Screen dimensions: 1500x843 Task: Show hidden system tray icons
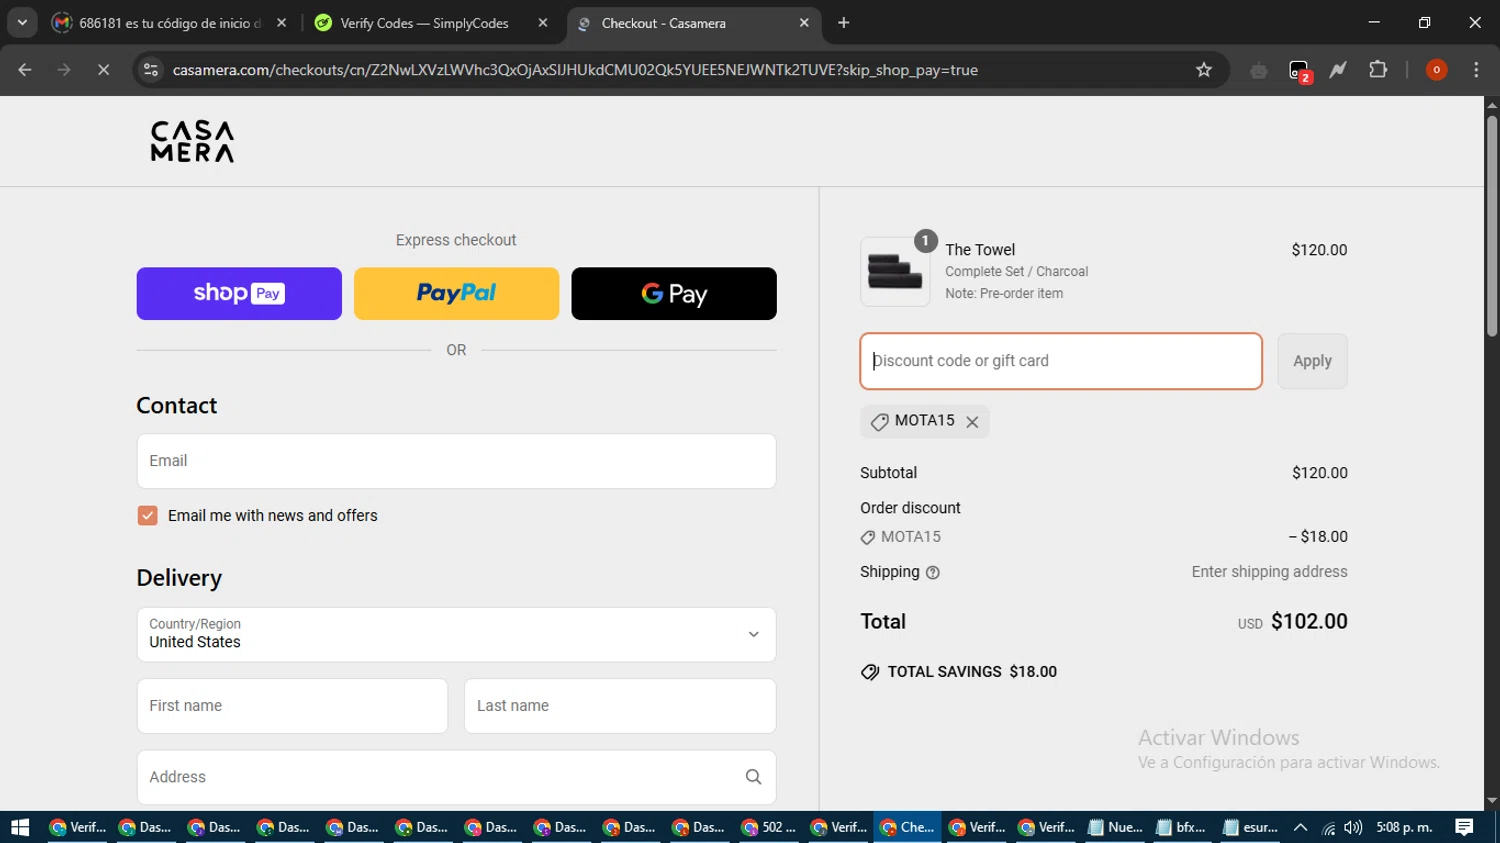click(x=1300, y=827)
